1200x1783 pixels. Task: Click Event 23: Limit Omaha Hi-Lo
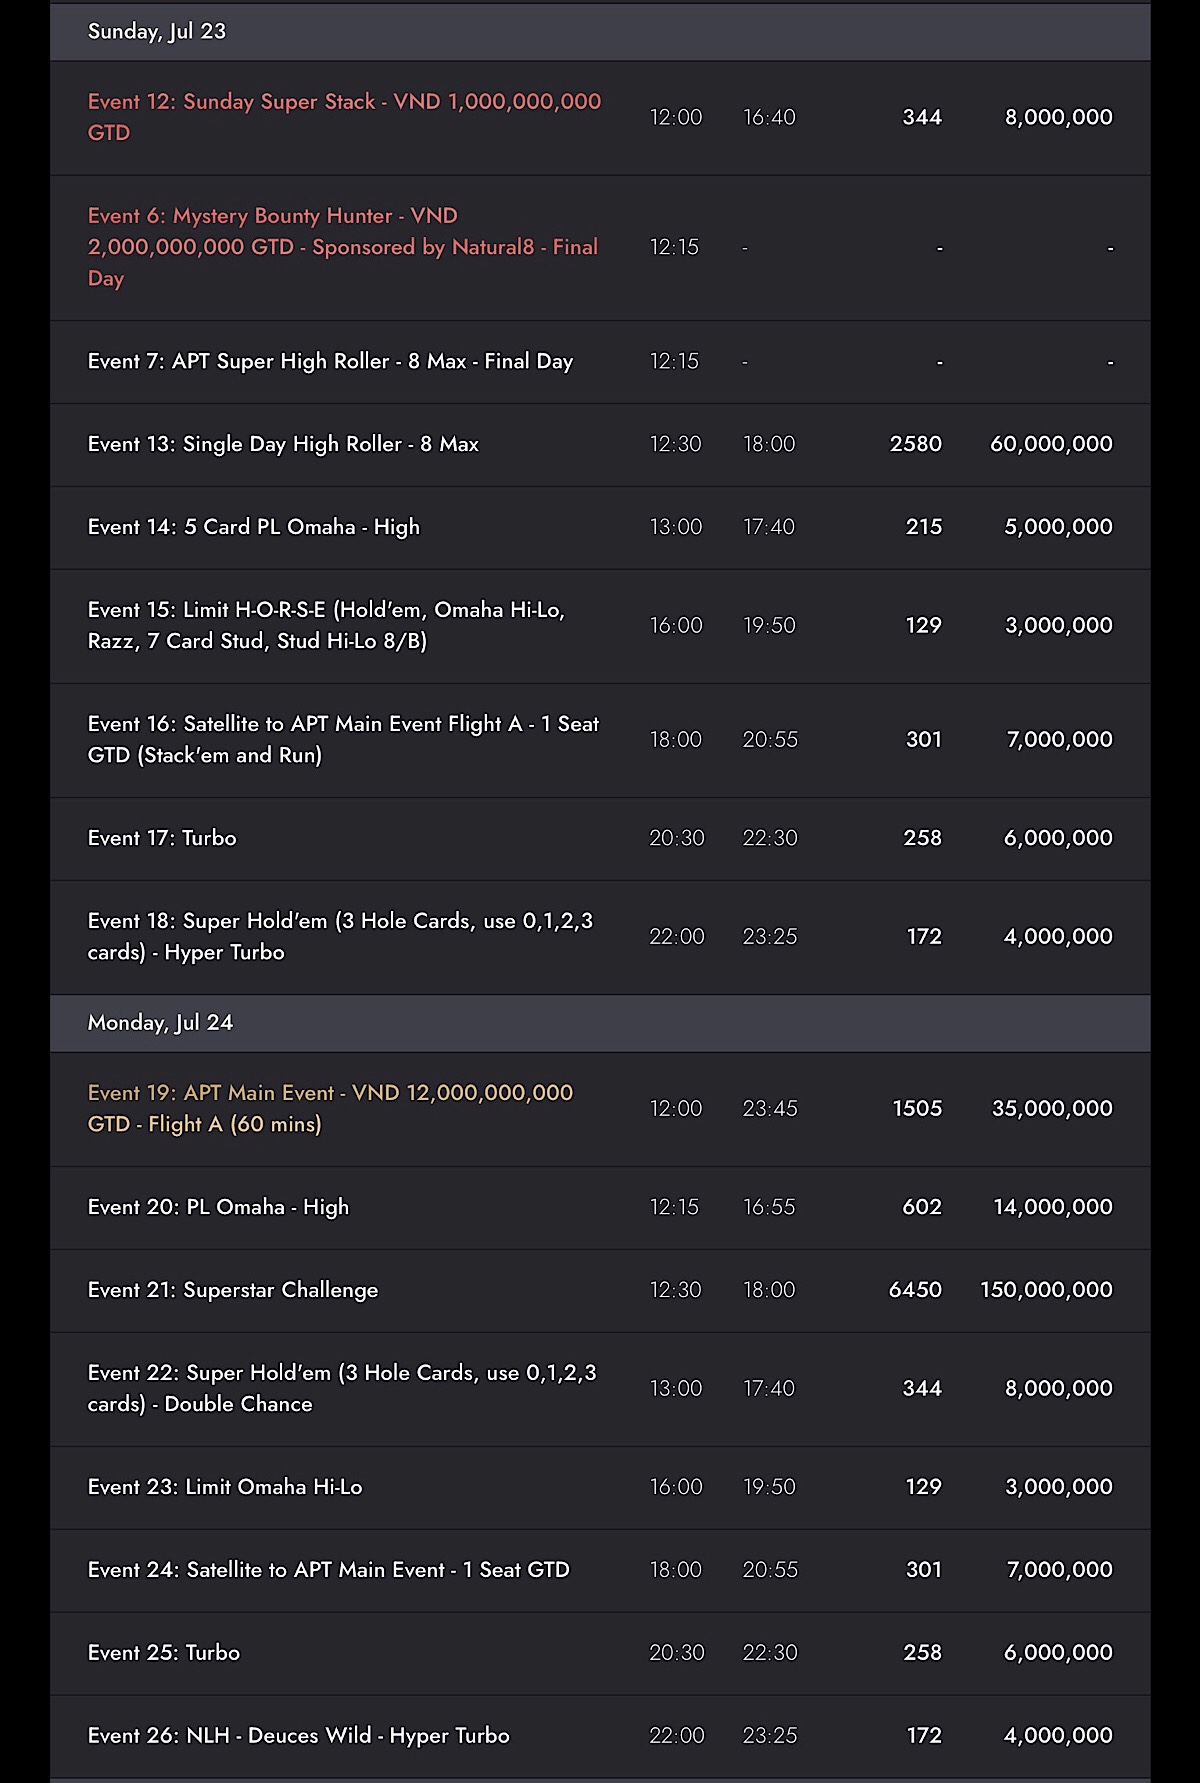[x=225, y=1487]
